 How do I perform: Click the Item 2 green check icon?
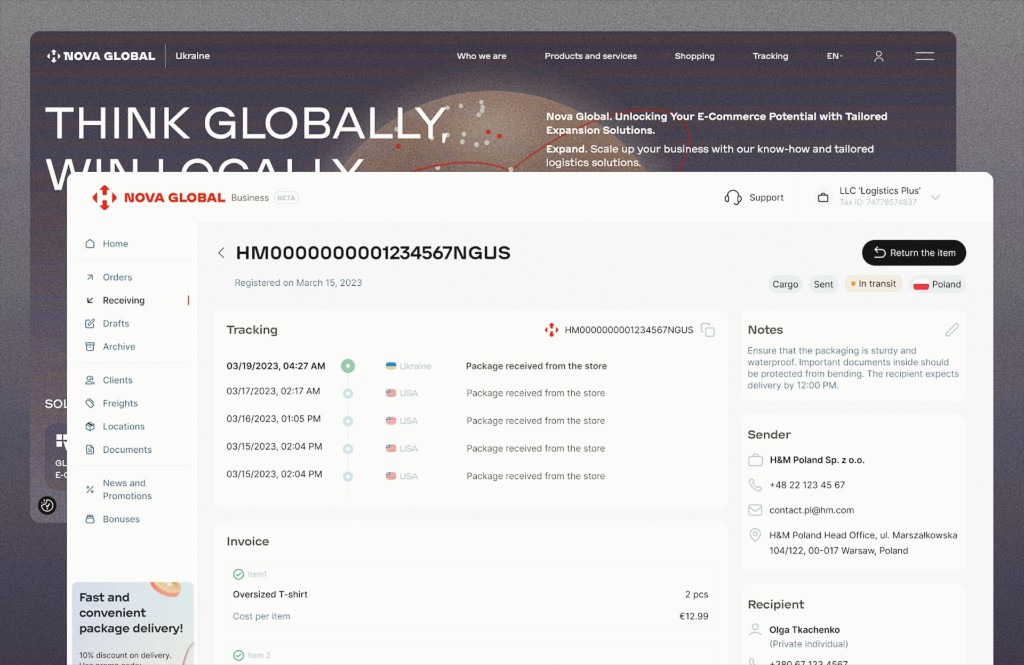[238, 655]
